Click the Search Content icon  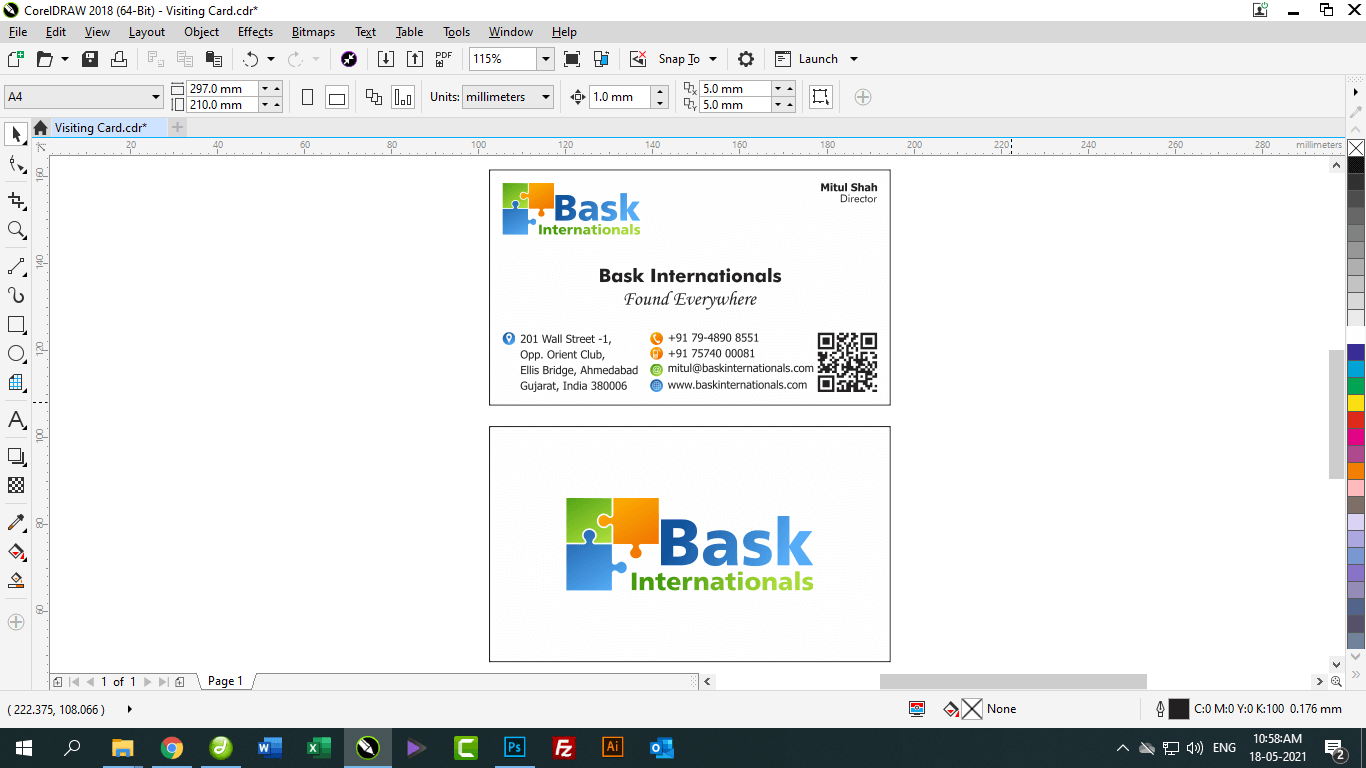pyautogui.click(x=349, y=59)
